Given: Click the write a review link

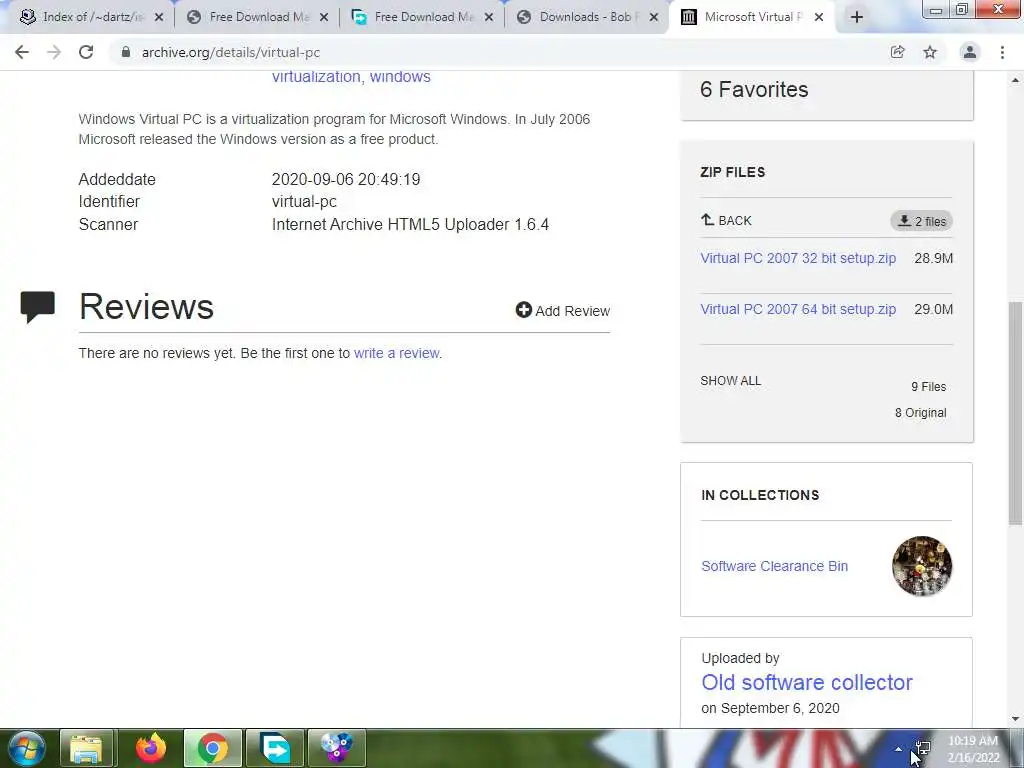Looking at the screenshot, I should click(396, 353).
